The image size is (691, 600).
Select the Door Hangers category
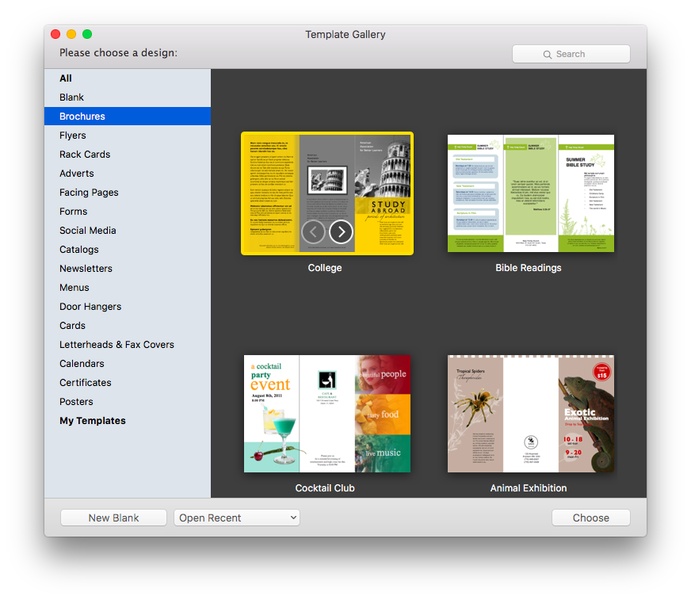point(90,307)
